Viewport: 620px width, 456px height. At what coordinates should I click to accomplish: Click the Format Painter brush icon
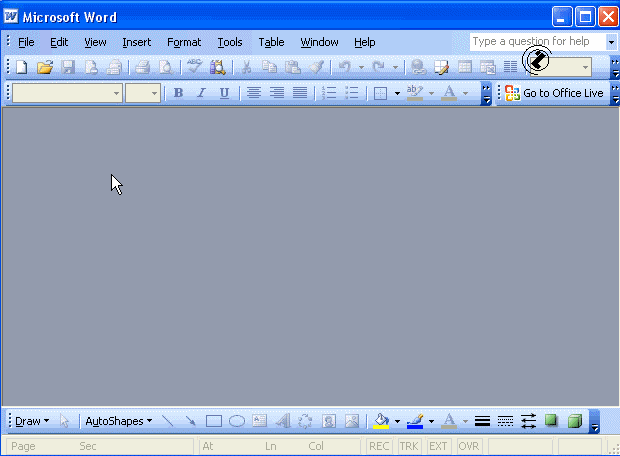[317, 67]
